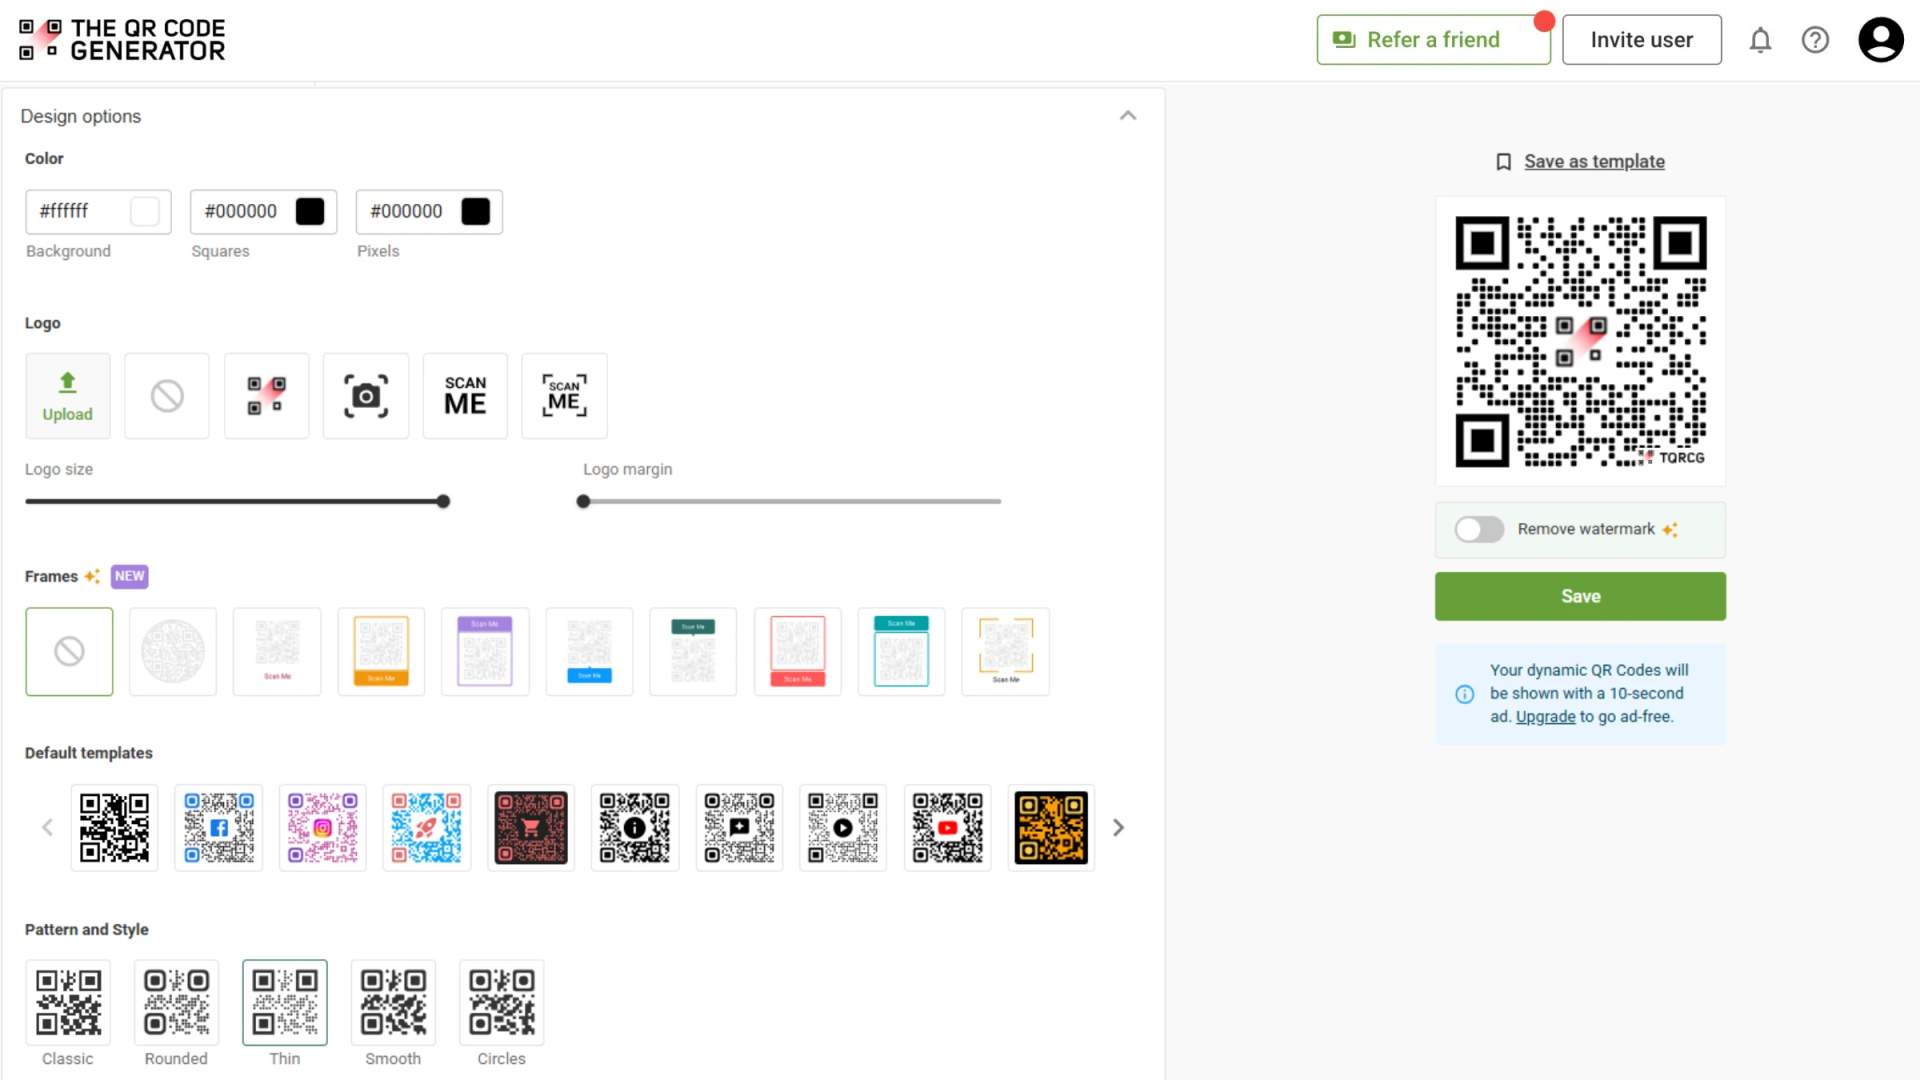Select the blue bottom-label frame
This screenshot has height=1080, width=1920.
(x=589, y=652)
